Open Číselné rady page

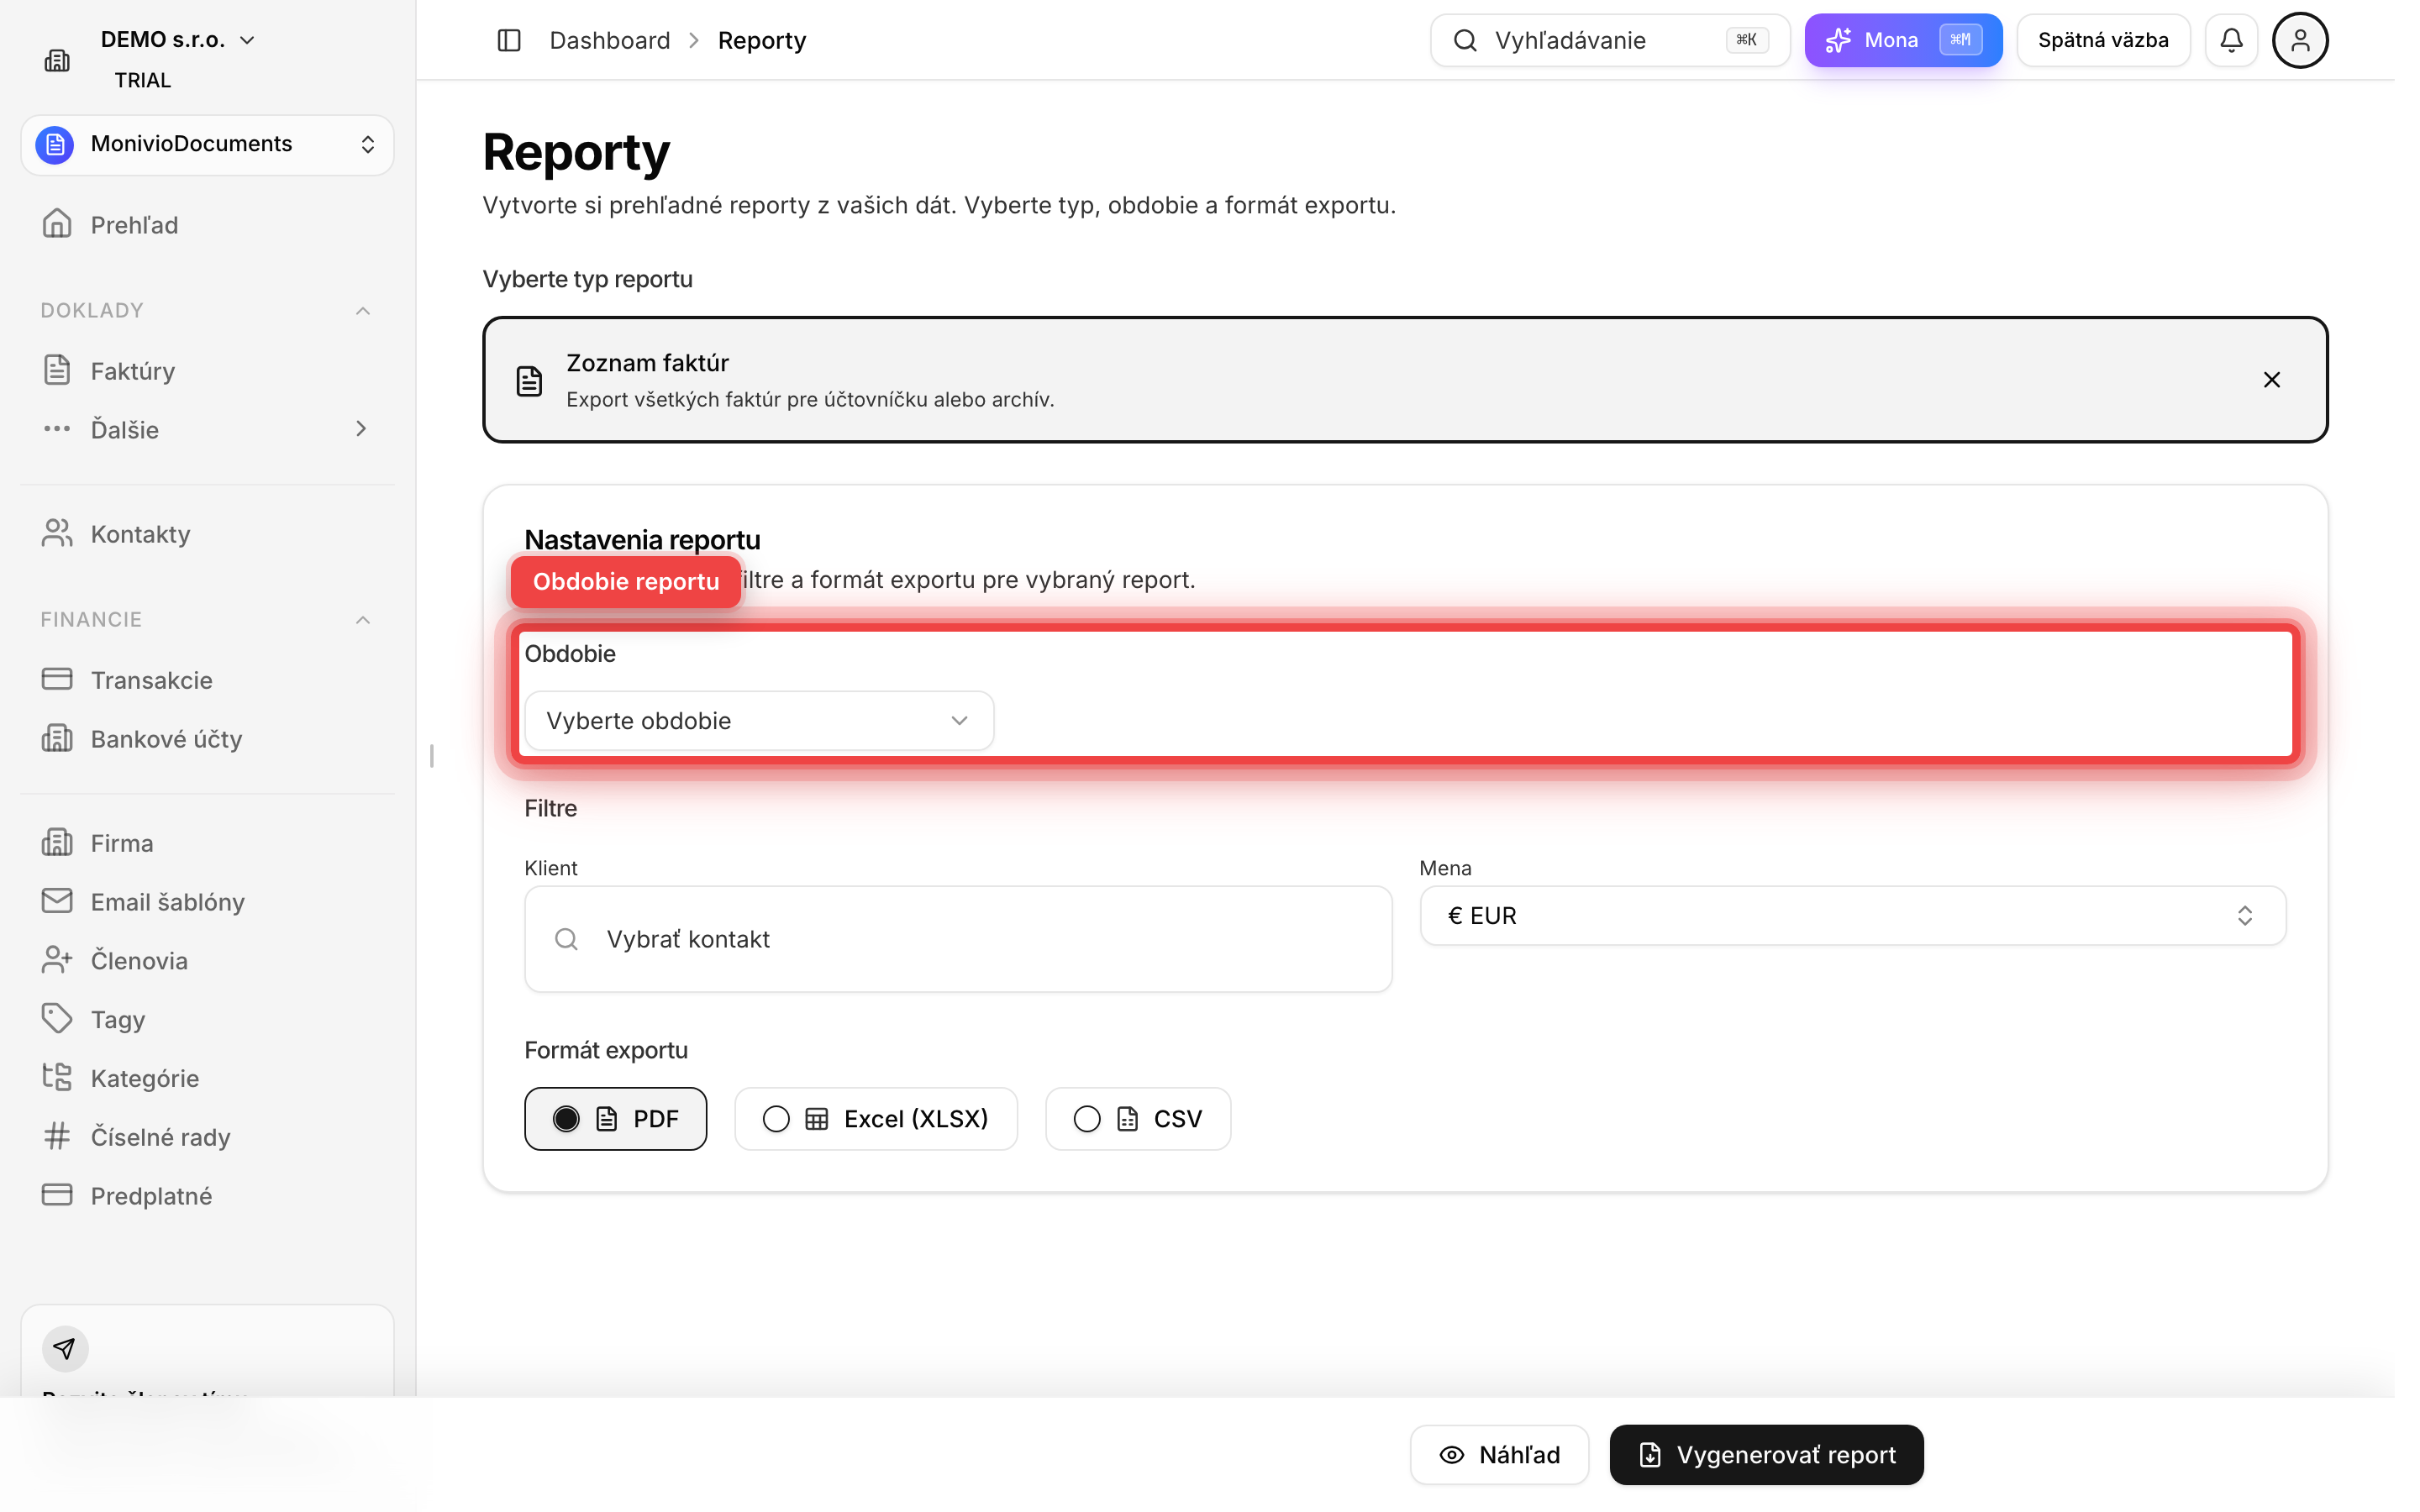click(207, 1137)
